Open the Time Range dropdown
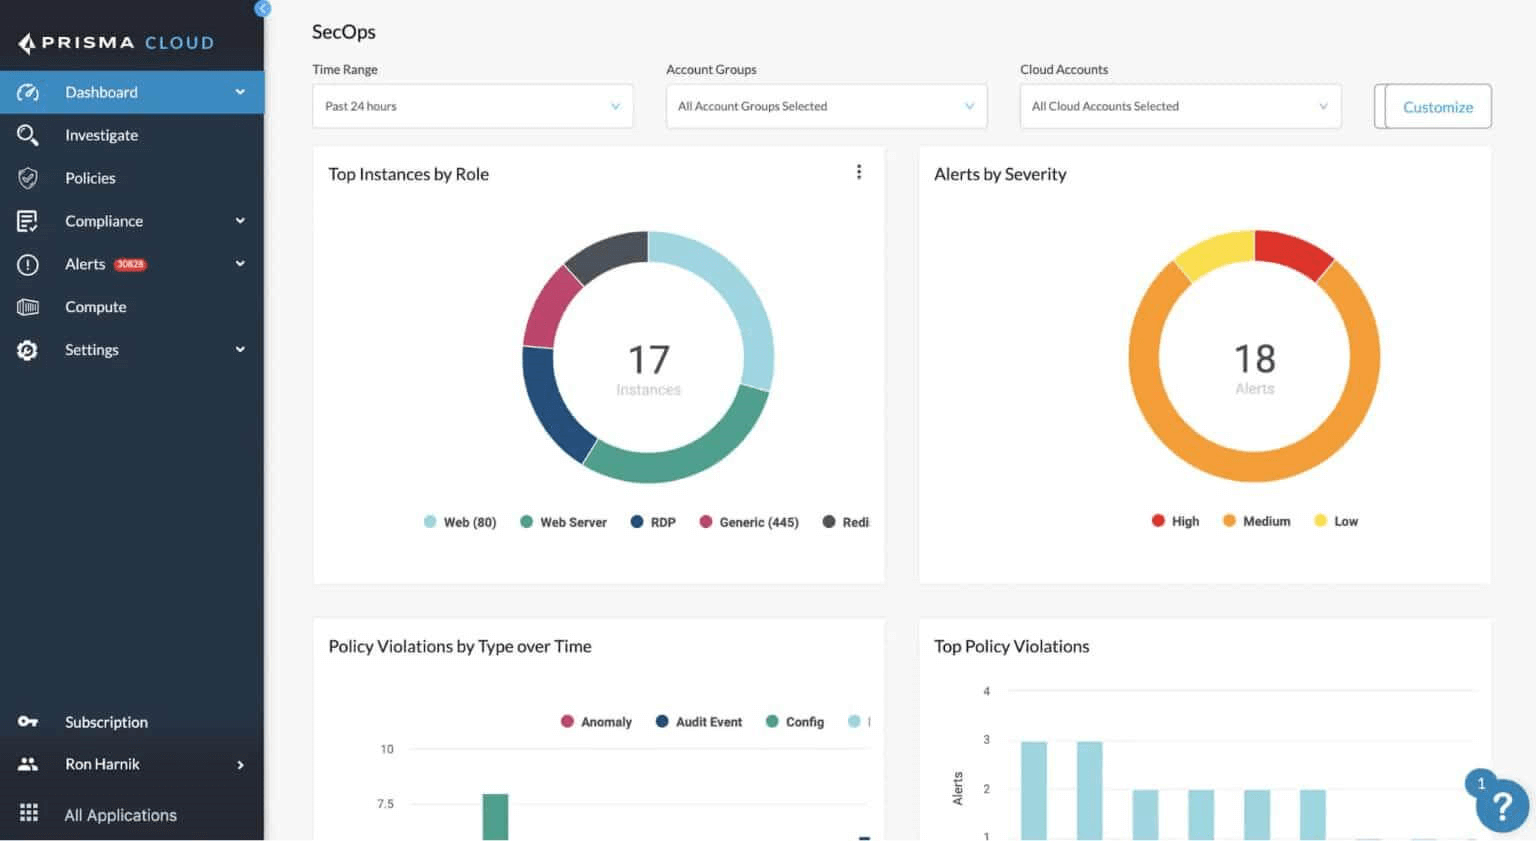This screenshot has width=1536, height=841. point(472,106)
